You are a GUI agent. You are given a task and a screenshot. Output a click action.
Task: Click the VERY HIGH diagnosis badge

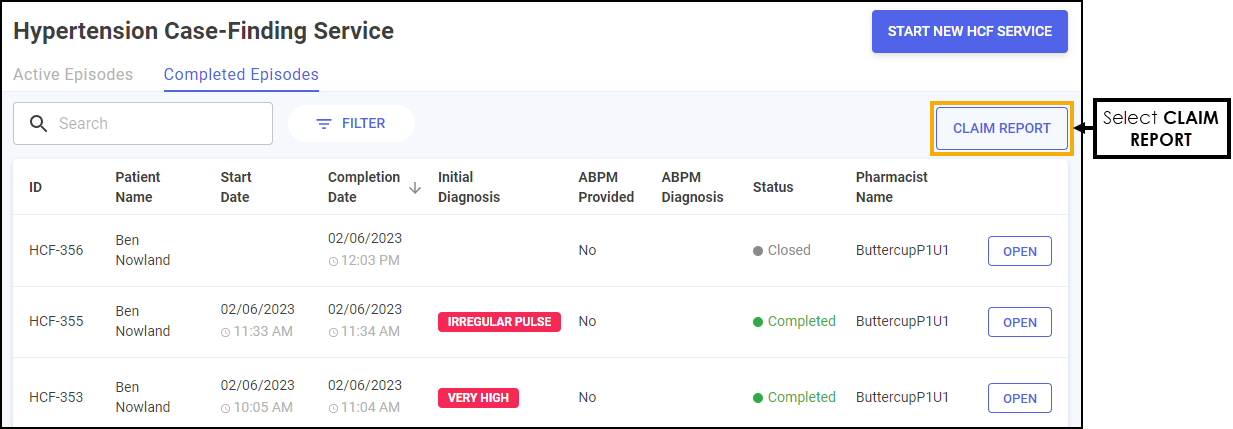pyautogui.click(x=478, y=398)
